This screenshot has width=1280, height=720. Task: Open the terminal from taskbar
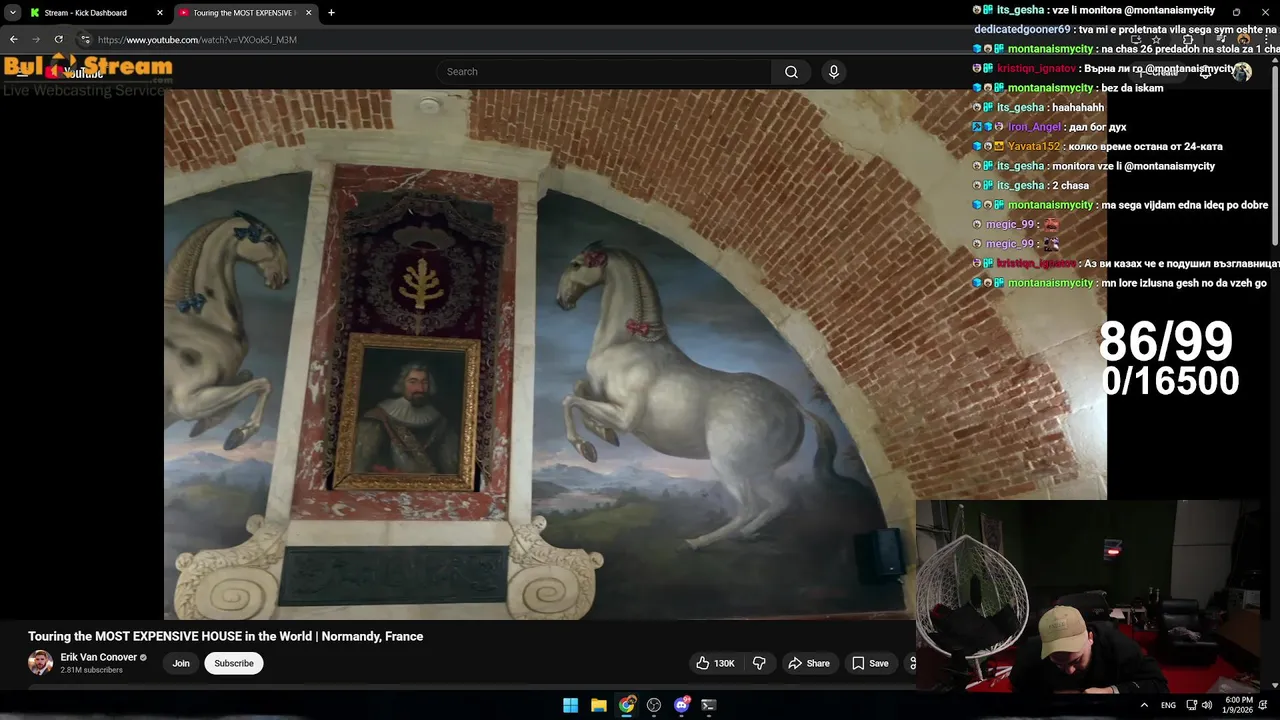pos(709,705)
